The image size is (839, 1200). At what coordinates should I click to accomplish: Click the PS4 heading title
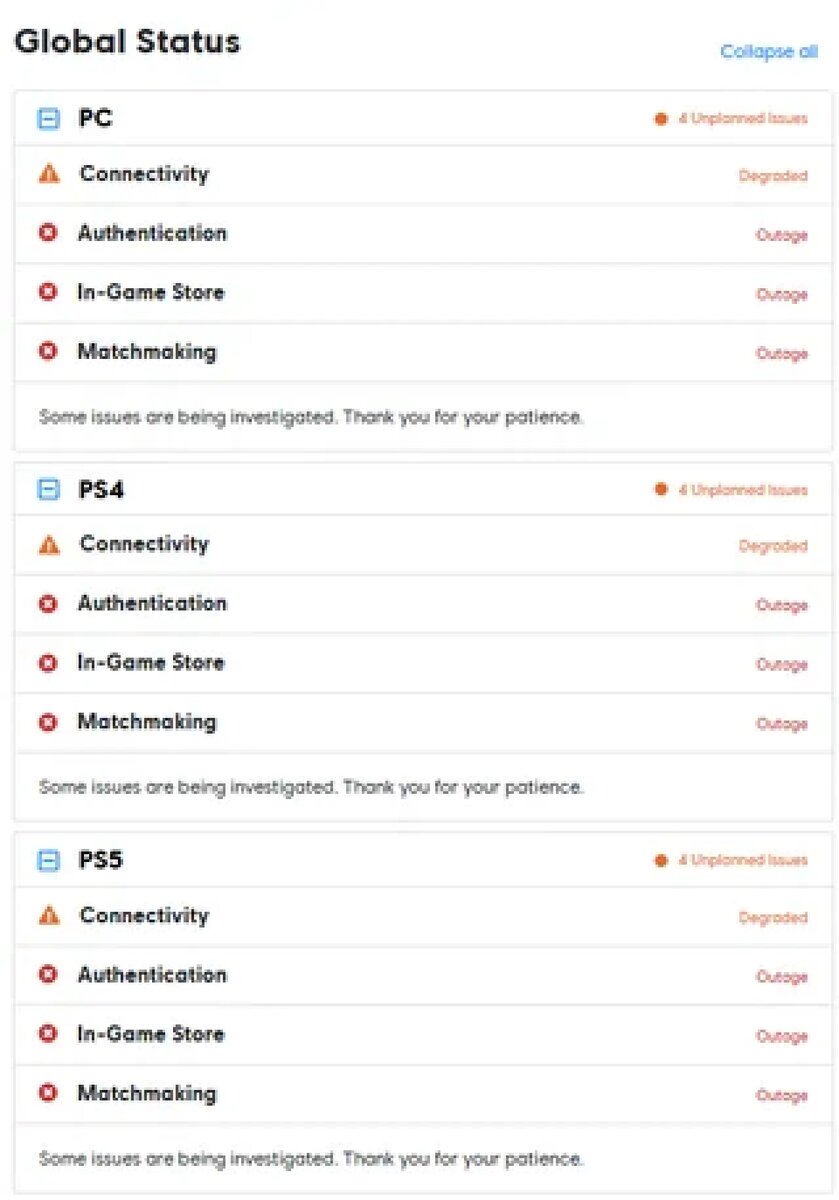pos(101,490)
